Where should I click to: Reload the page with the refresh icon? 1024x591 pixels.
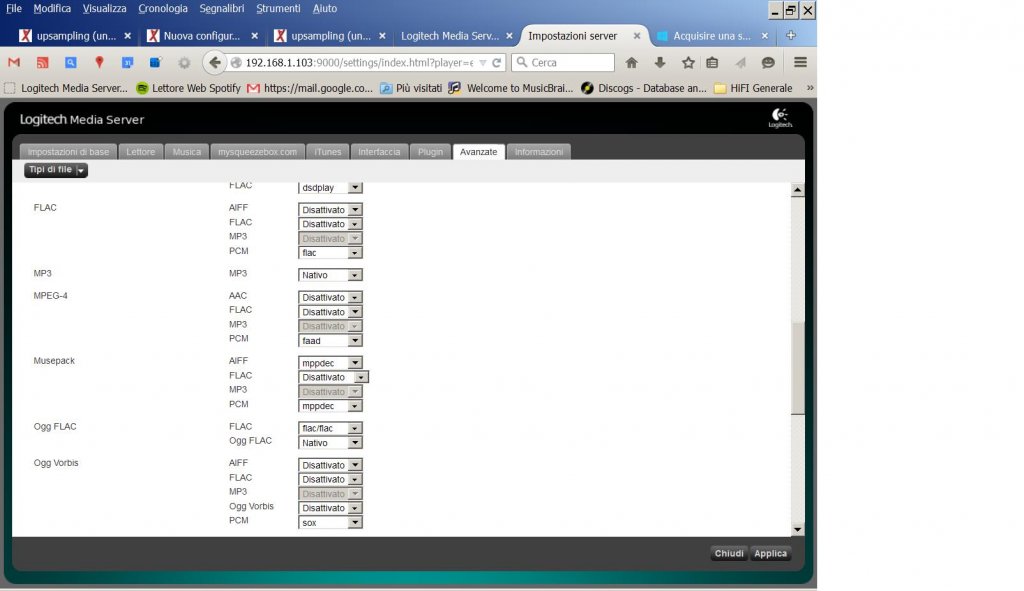point(497,63)
